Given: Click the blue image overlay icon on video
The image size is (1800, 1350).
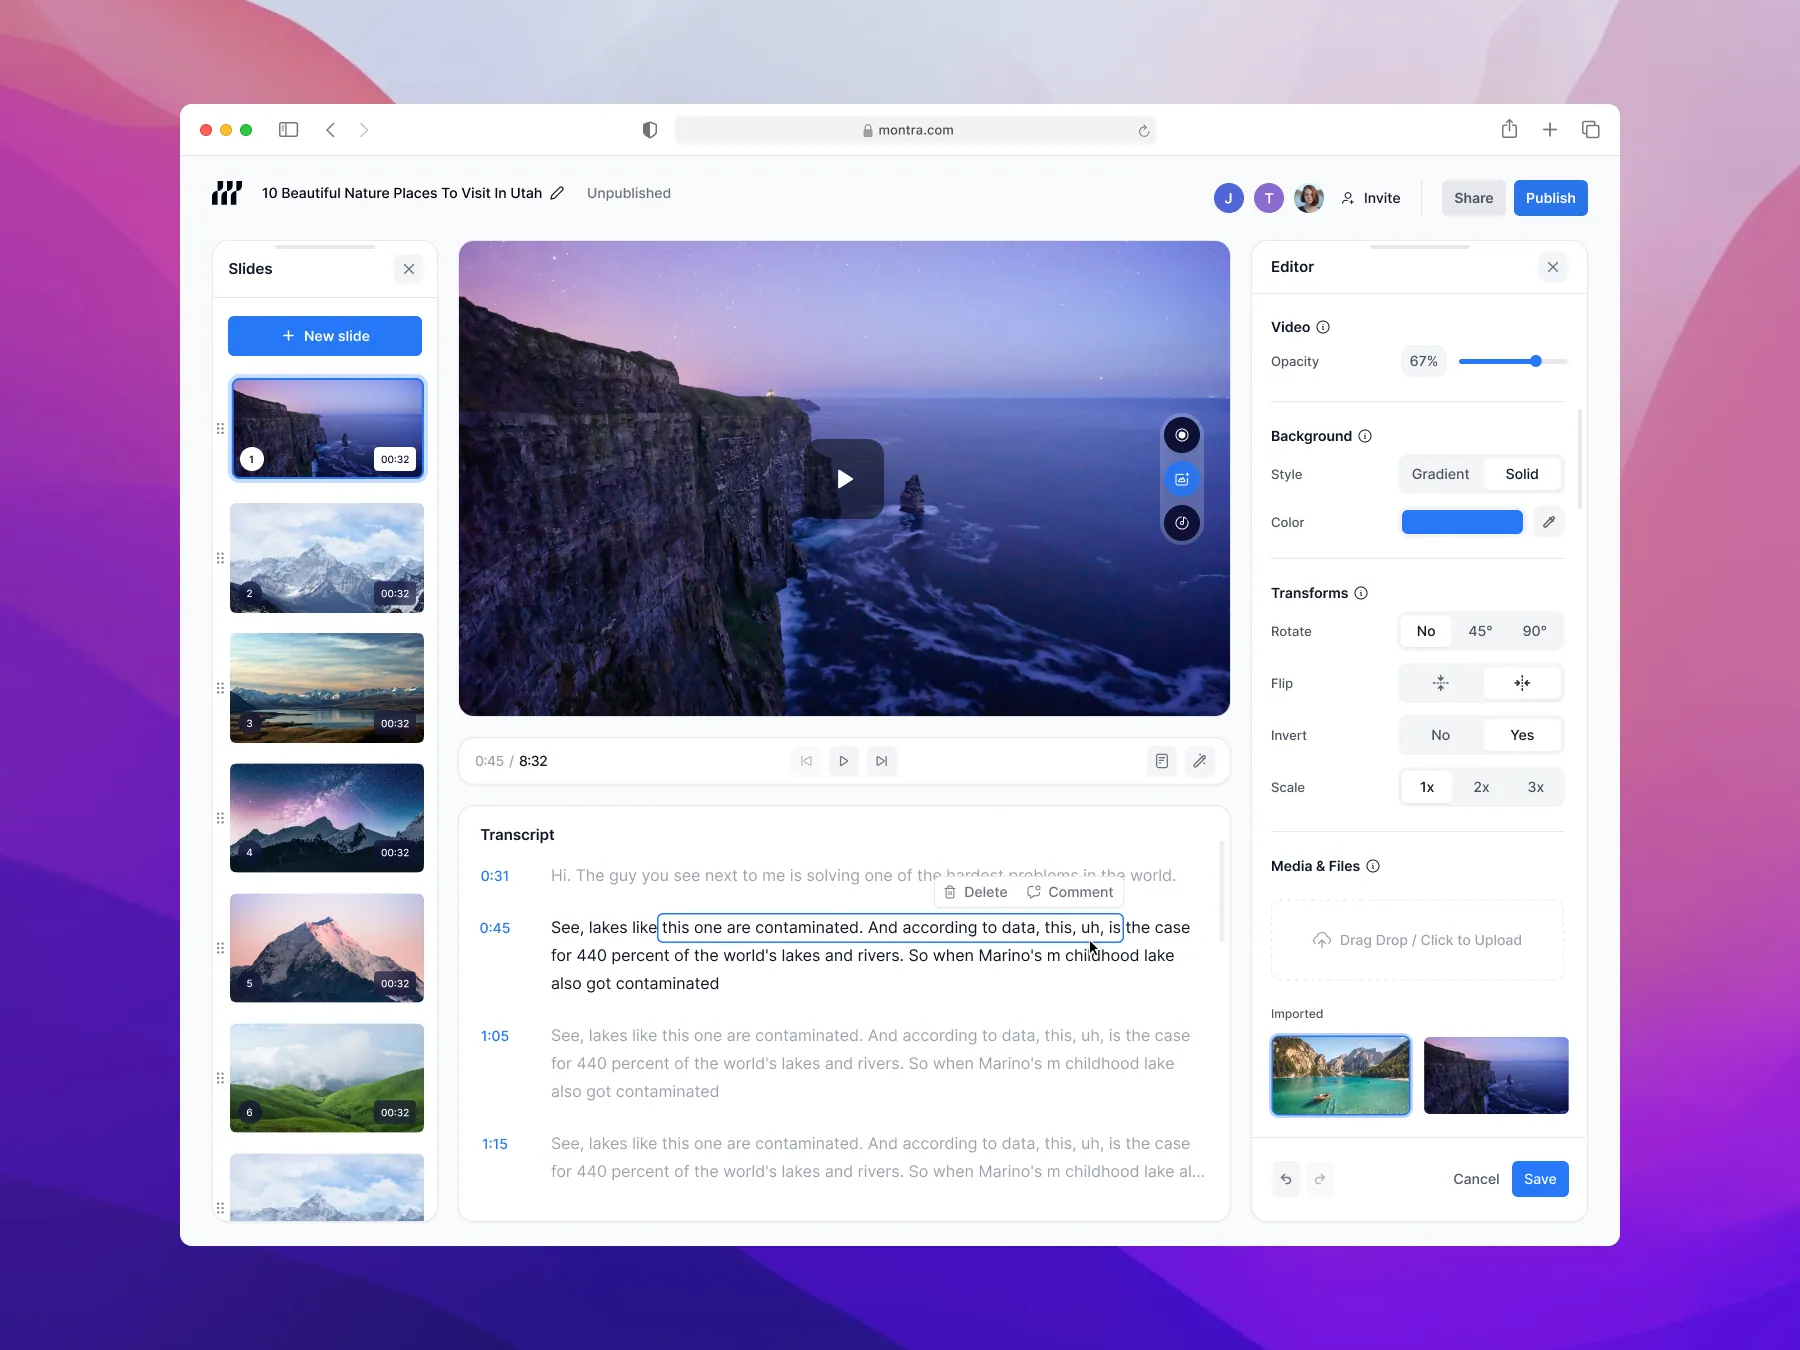Looking at the screenshot, I should [1182, 479].
